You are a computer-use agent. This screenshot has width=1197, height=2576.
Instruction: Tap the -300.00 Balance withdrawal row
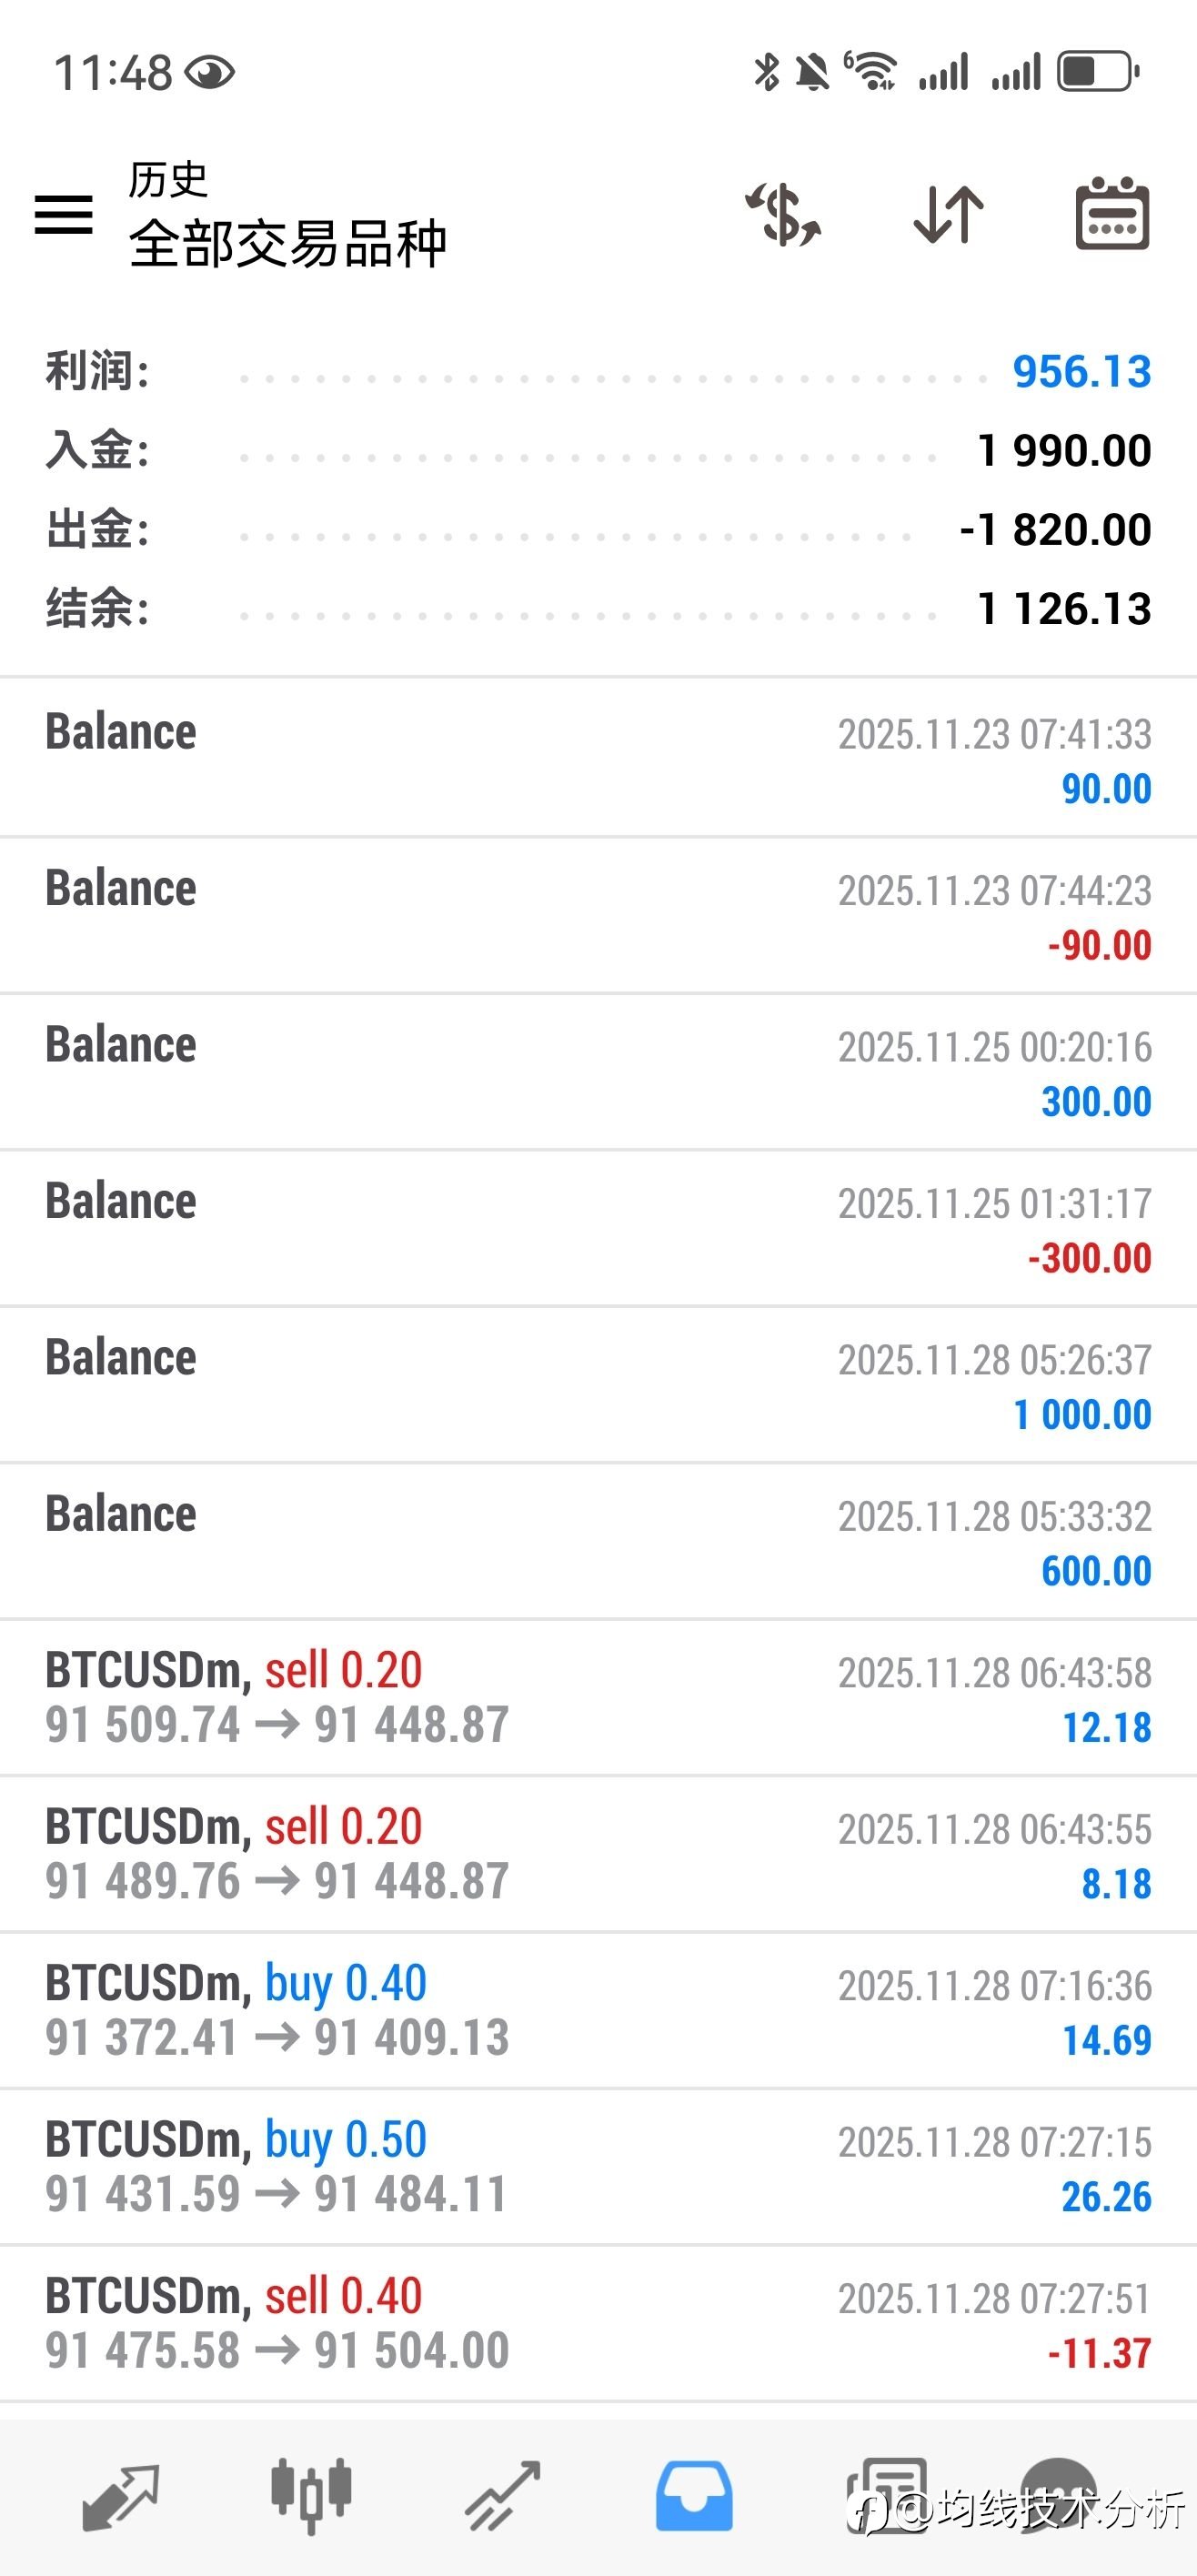598,1229
